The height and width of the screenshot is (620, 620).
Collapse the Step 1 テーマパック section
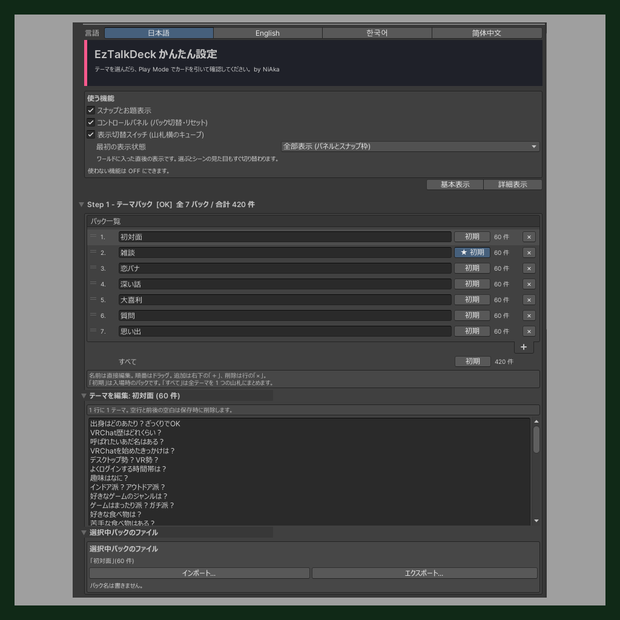pyautogui.click(x=81, y=204)
